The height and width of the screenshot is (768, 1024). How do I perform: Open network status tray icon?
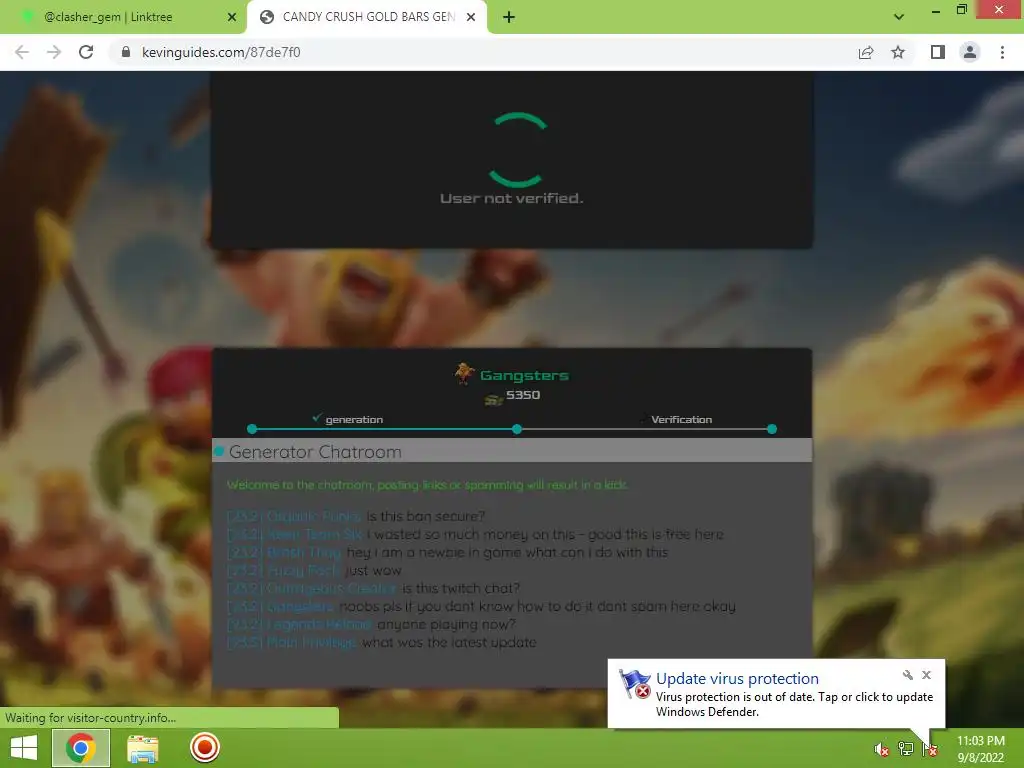click(x=906, y=749)
